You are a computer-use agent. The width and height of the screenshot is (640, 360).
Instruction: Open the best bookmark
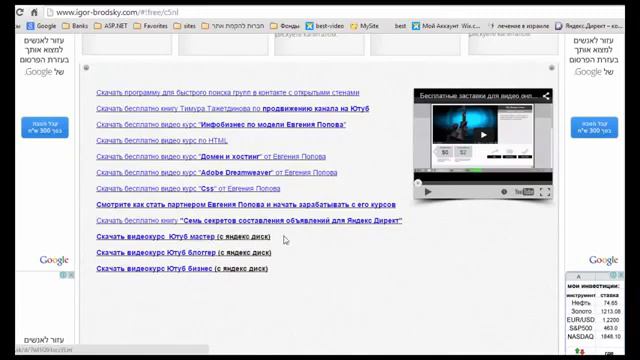tap(400, 26)
